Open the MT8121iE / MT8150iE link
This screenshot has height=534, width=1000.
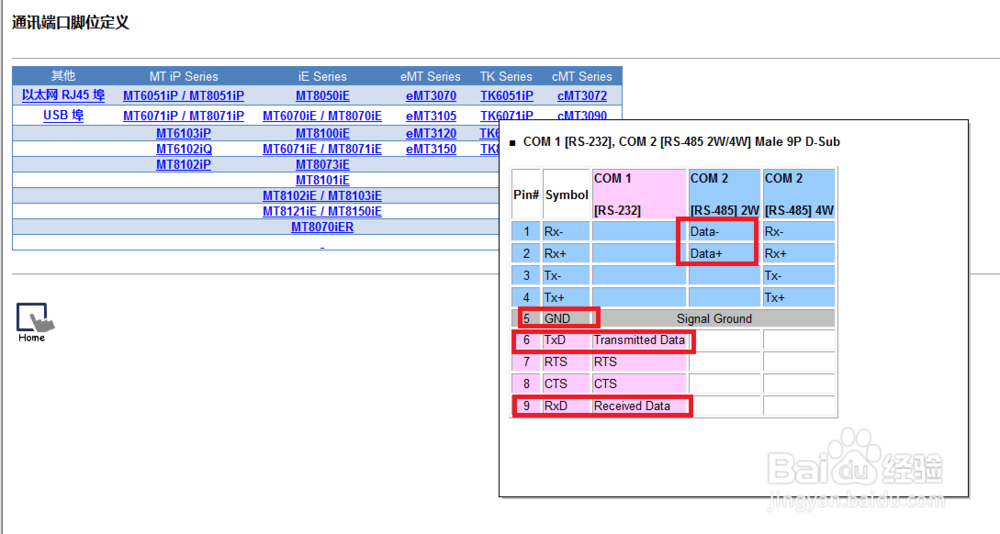point(322,211)
